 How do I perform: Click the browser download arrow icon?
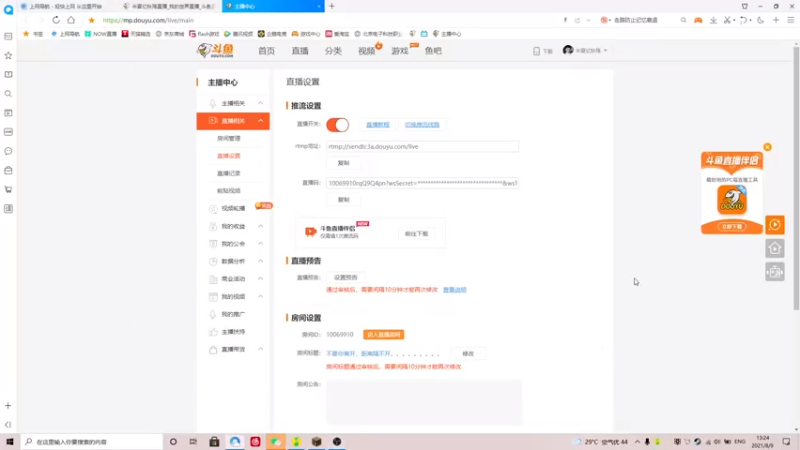point(713,20)
